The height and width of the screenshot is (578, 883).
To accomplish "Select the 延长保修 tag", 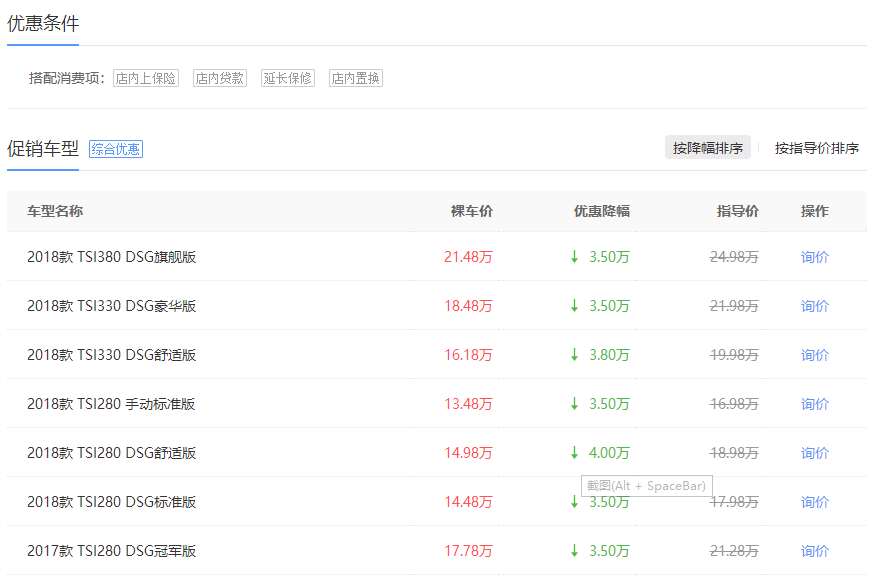I will [x=288, y=78].
